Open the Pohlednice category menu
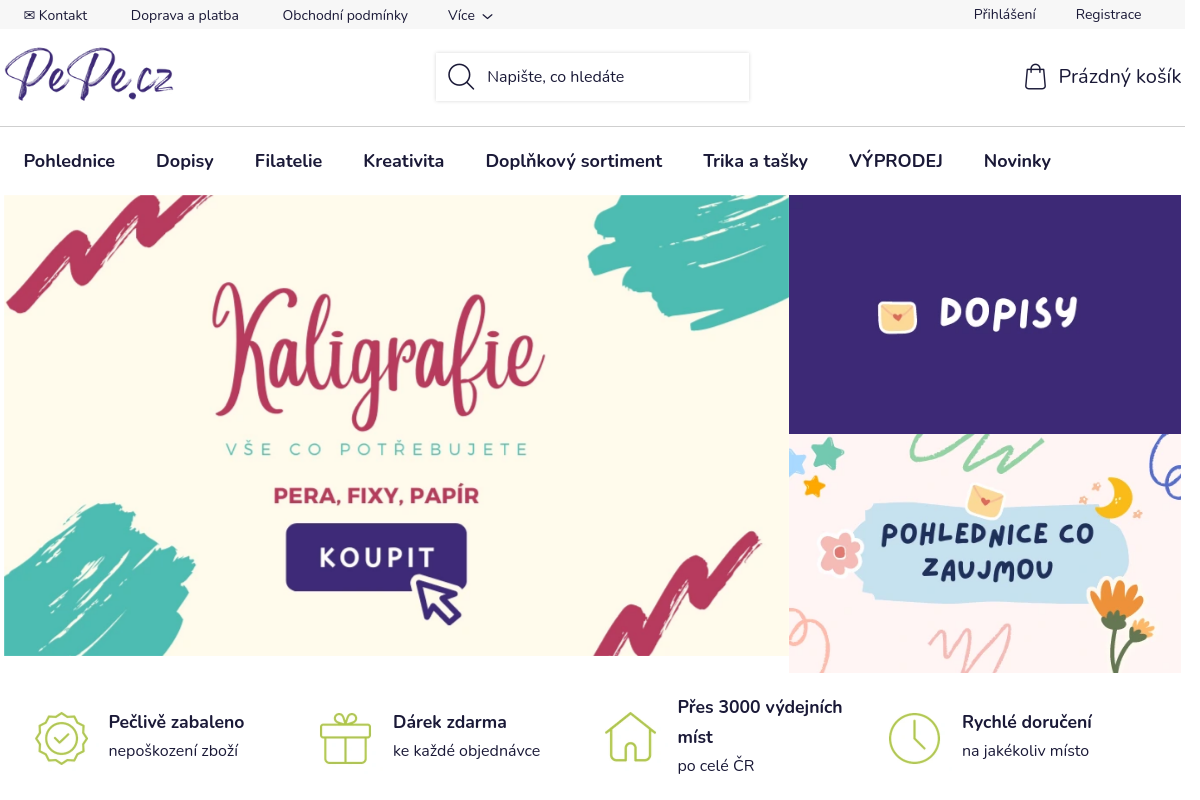Viewport: 1200px width, 800px height. [x=69, y=161]
